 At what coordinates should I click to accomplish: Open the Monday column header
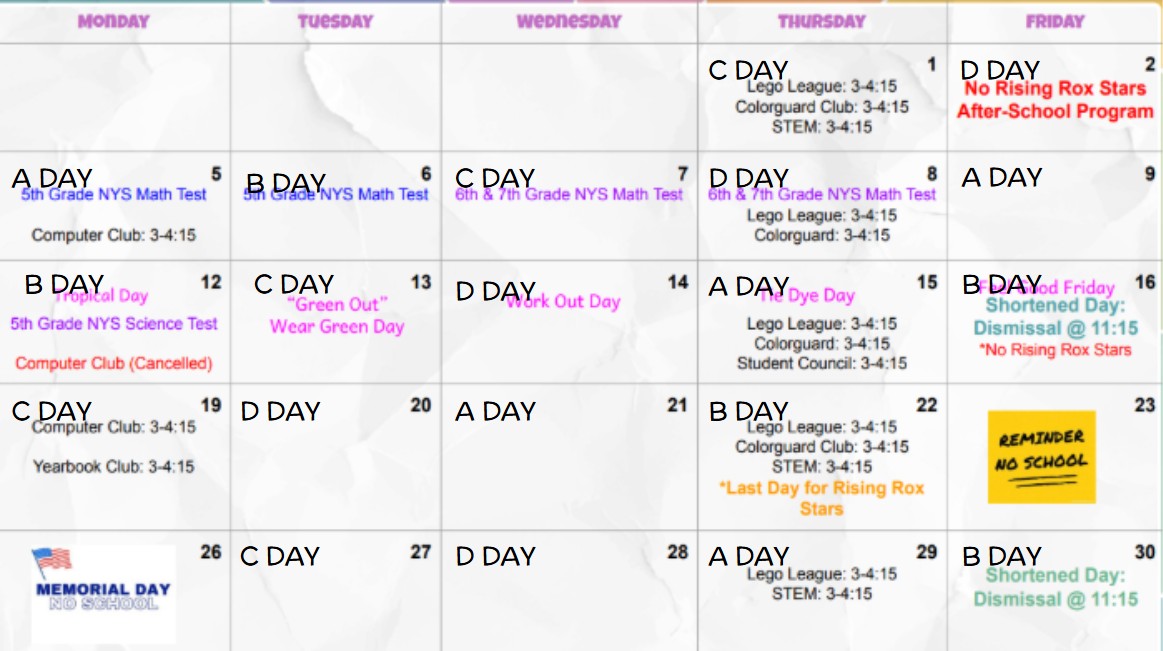tap(113, 22)
